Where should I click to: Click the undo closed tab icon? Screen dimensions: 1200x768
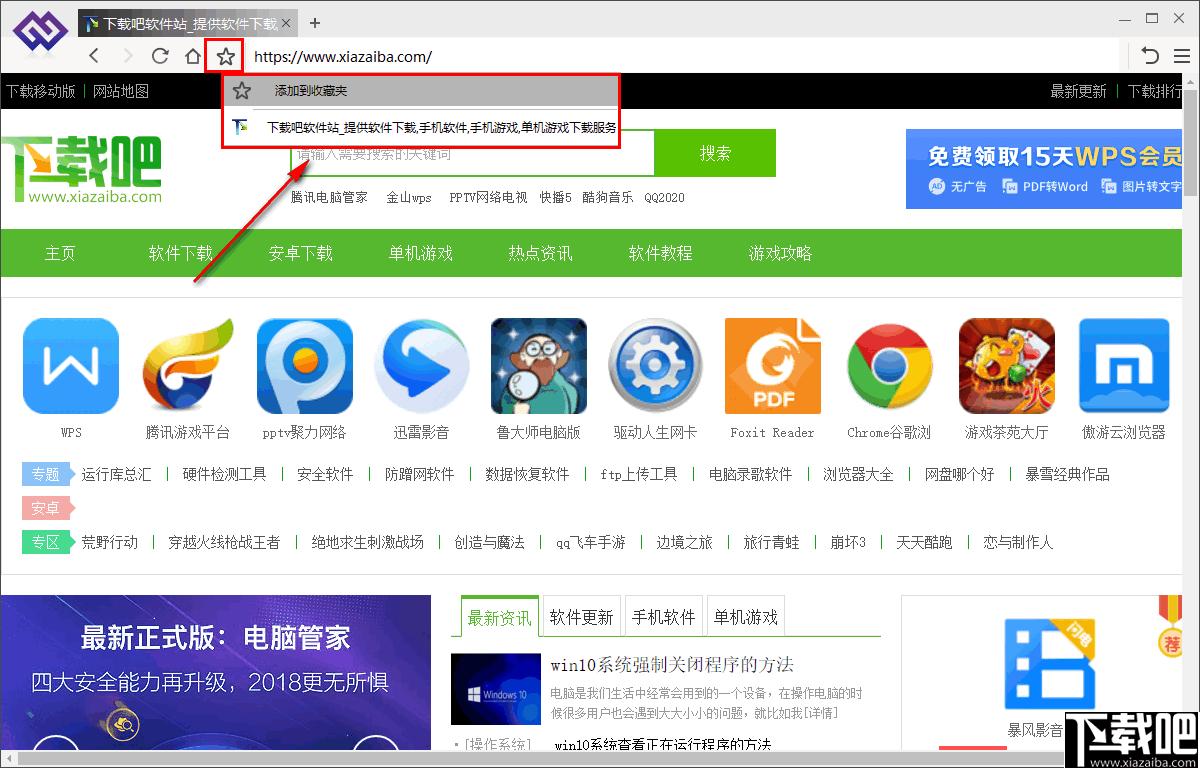click(x=1151, y=56)
